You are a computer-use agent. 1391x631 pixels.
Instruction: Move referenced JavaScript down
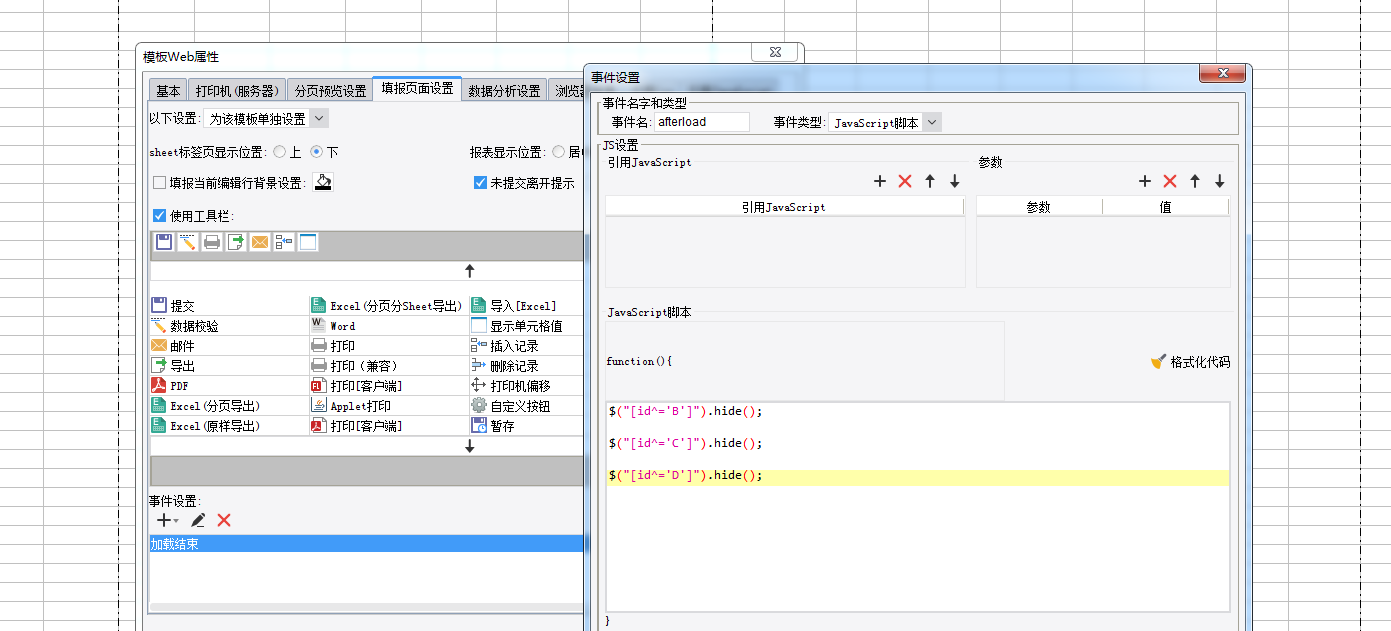pos(955,181)
